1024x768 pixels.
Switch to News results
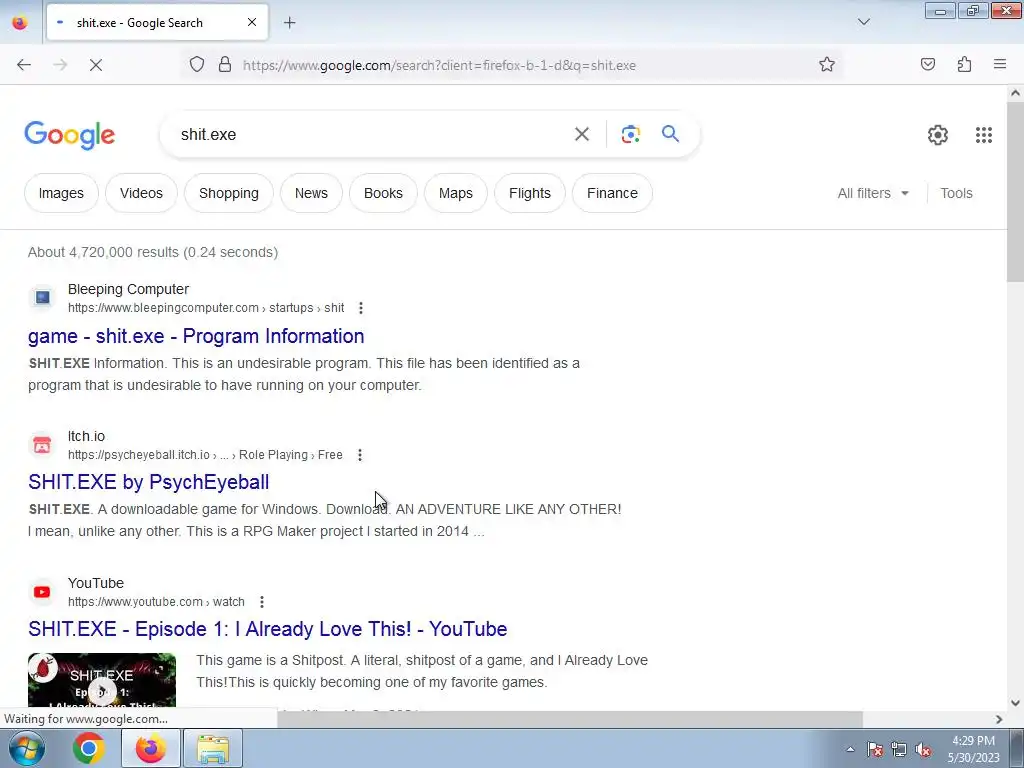pyautogui.click(x=311, y=193)
